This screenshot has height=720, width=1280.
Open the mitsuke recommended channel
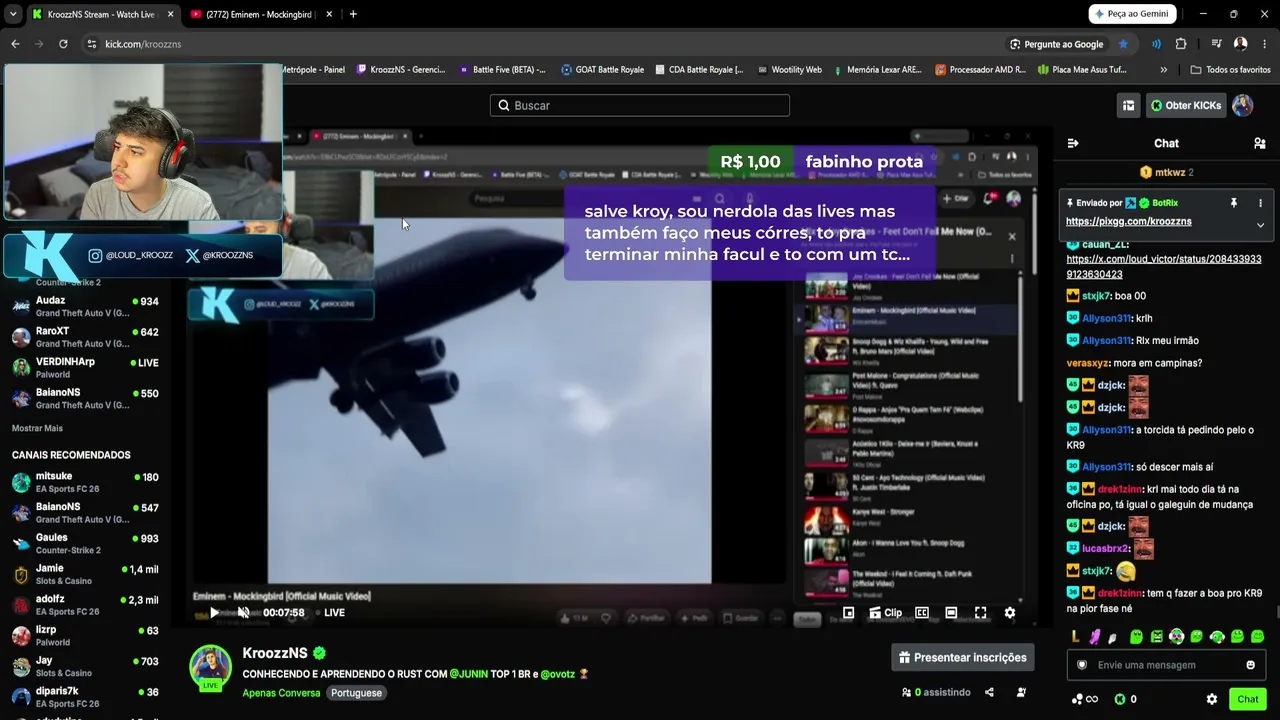click(85, 482)
